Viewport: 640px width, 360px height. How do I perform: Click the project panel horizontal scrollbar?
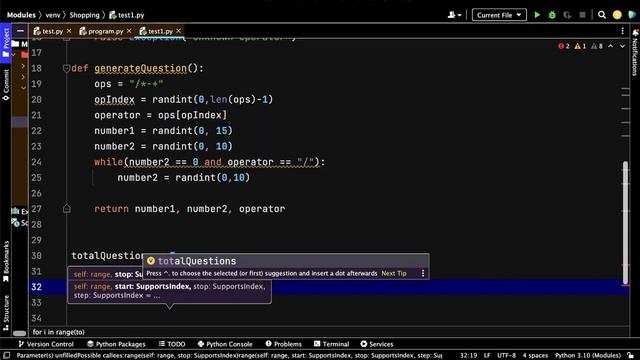pos(19,333)
